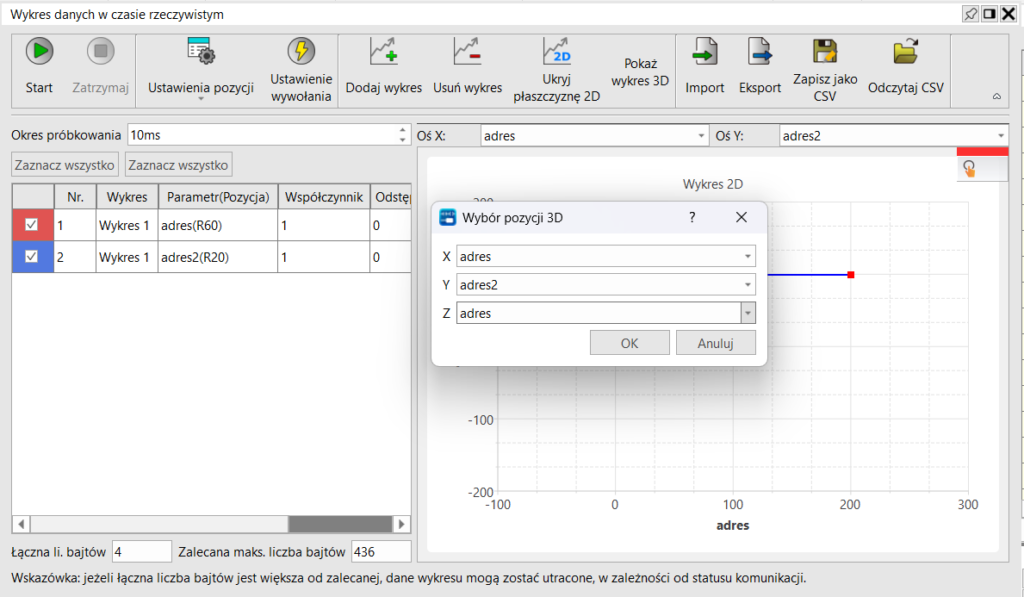Toggle checkbox for row 2 adres2(R20)

point(31,257)
